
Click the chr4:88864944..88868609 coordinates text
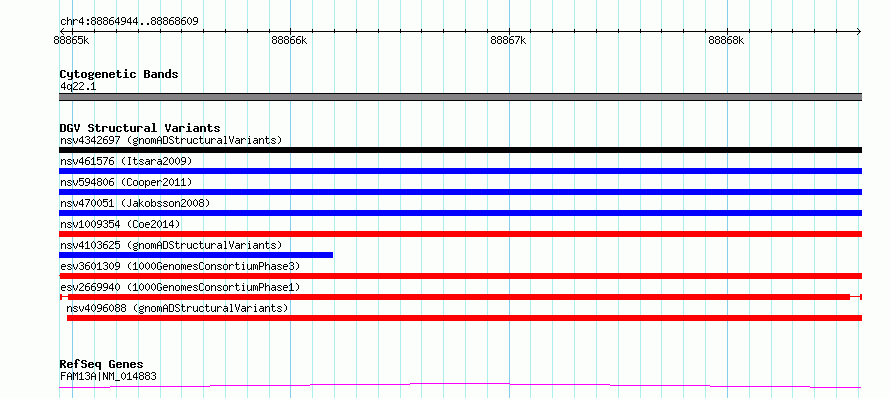click(x=129, y=22)
